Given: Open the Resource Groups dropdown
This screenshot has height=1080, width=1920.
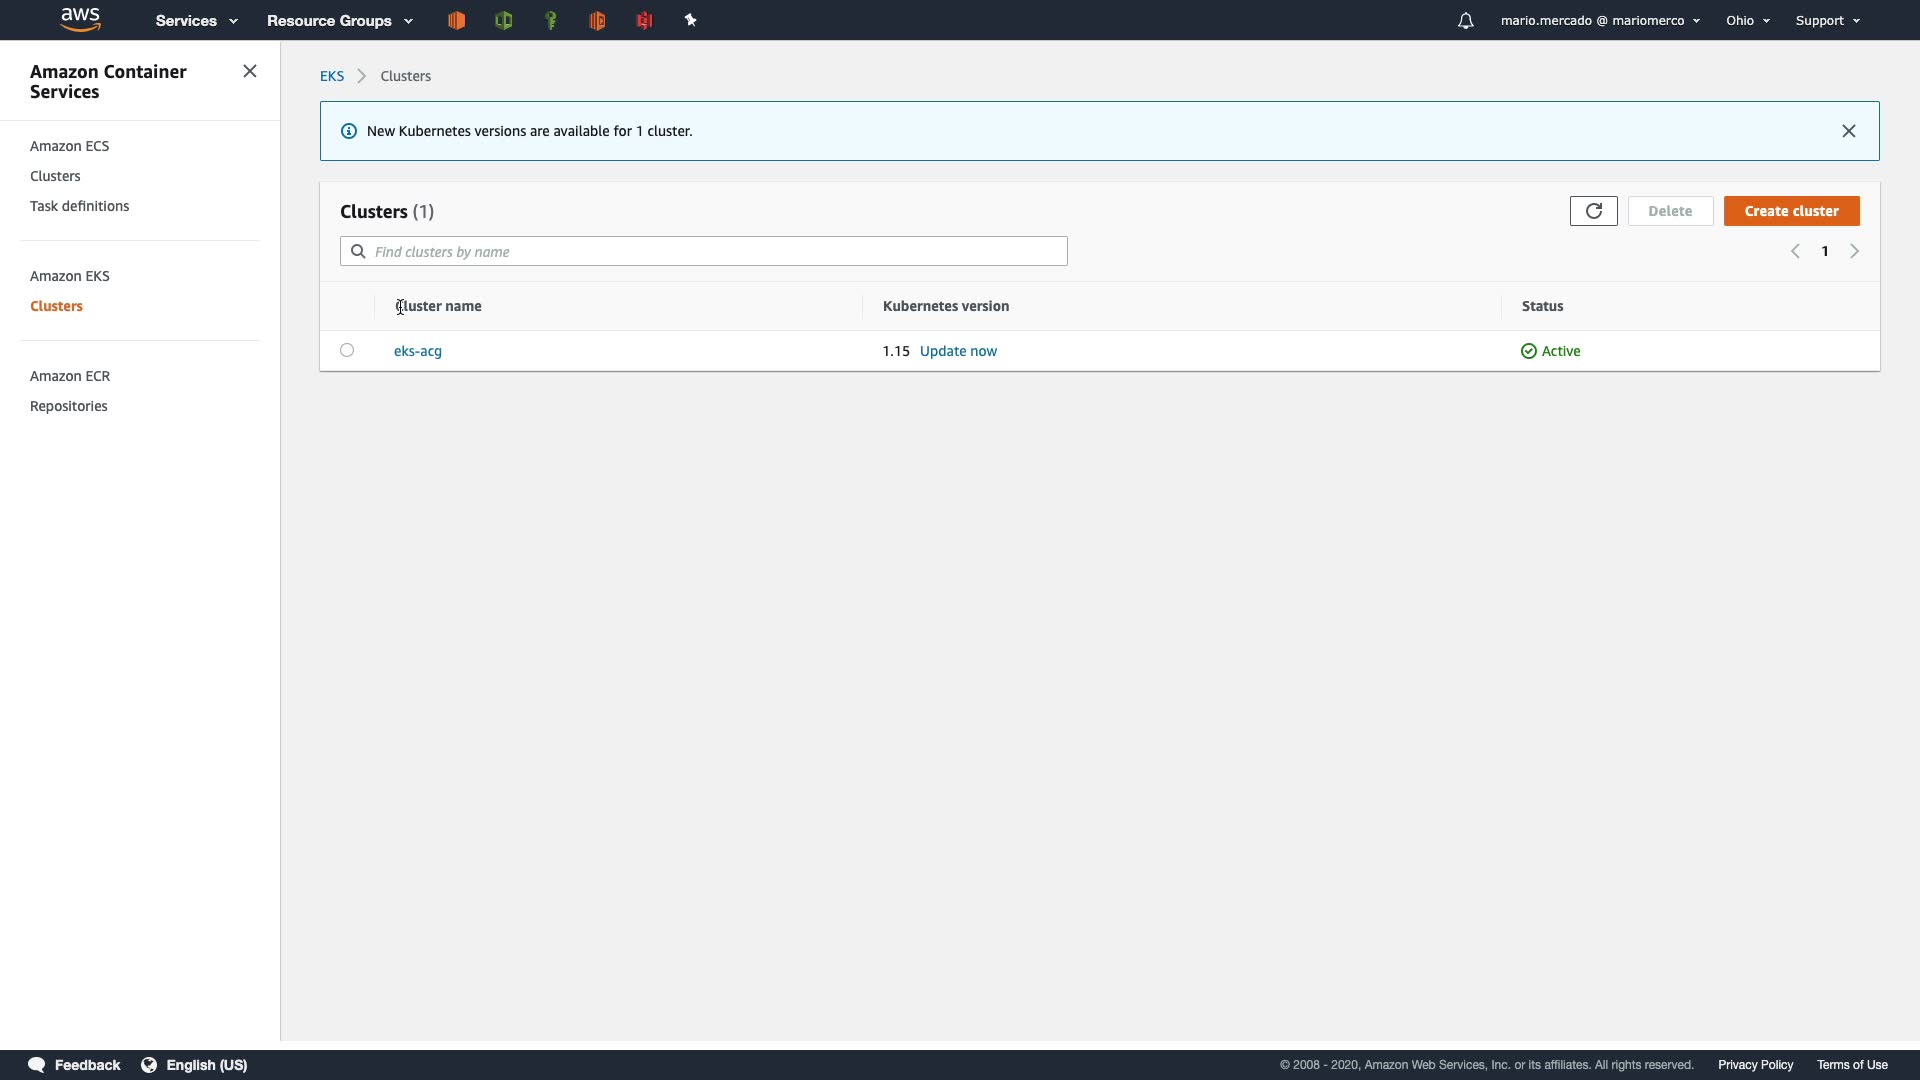Looking at the screenshot, I should (339, 20).
